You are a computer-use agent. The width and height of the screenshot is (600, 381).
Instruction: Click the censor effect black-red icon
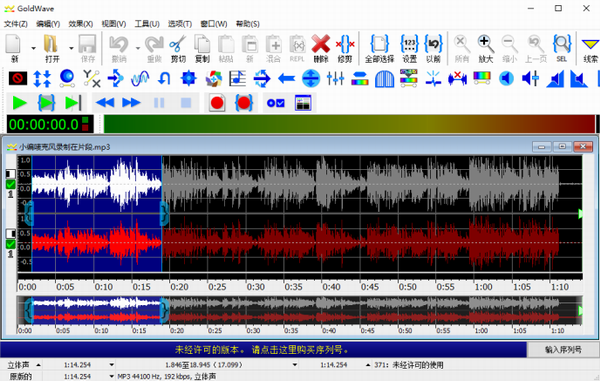coord(18,78)
